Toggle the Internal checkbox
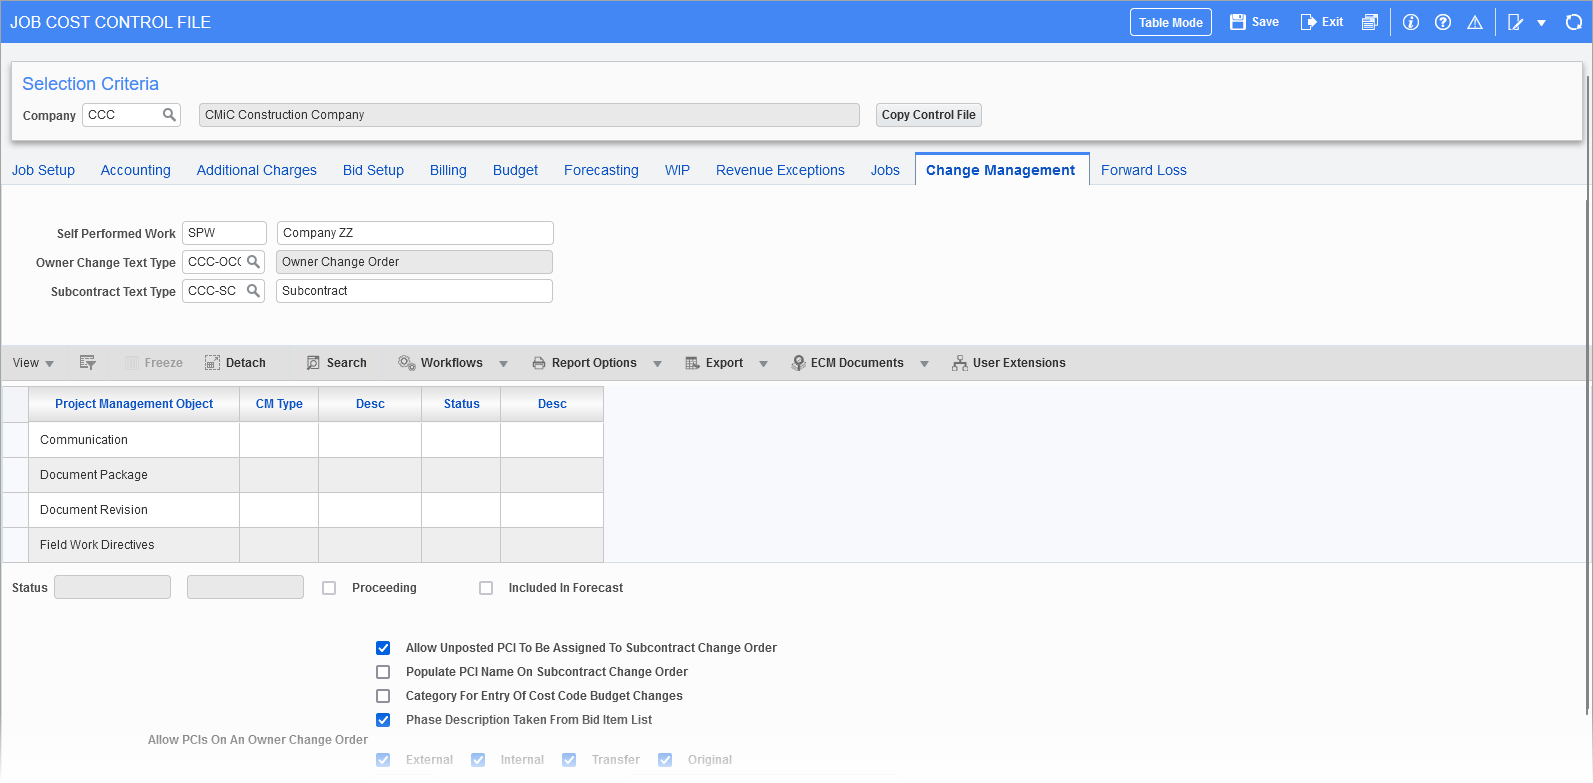The height and width of the screenshot is (783, 1593). [x=478, y=760]
